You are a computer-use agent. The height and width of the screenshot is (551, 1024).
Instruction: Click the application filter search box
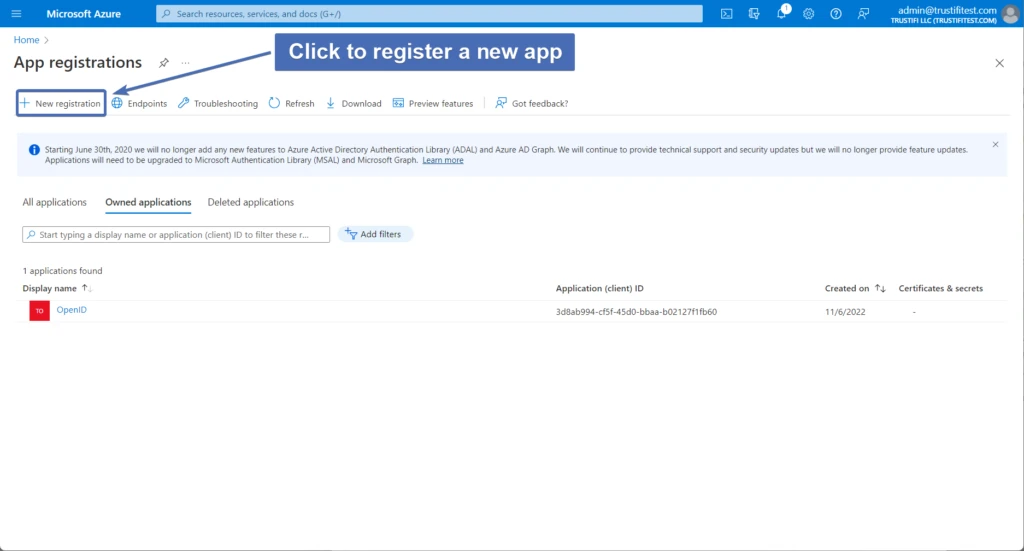pyautogui.click(x=176, y=234)
